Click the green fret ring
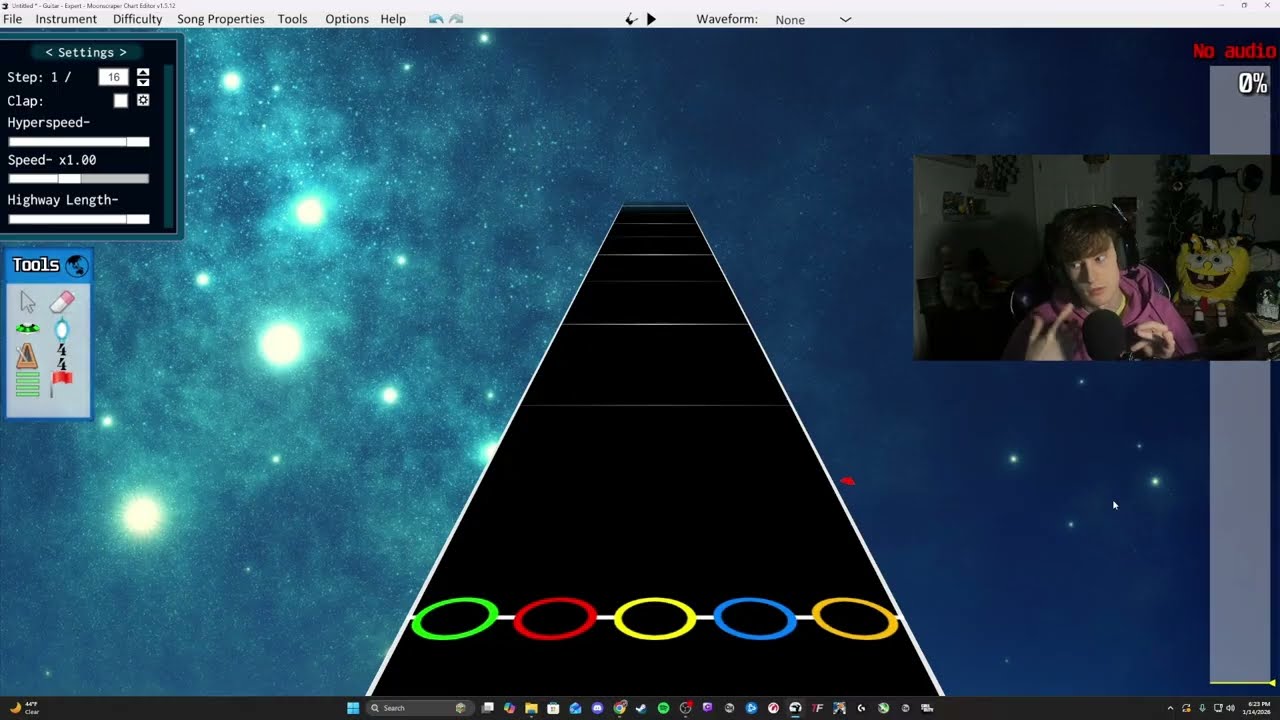The height and width of the screenshot is (720, 1280). pos(455,619)
